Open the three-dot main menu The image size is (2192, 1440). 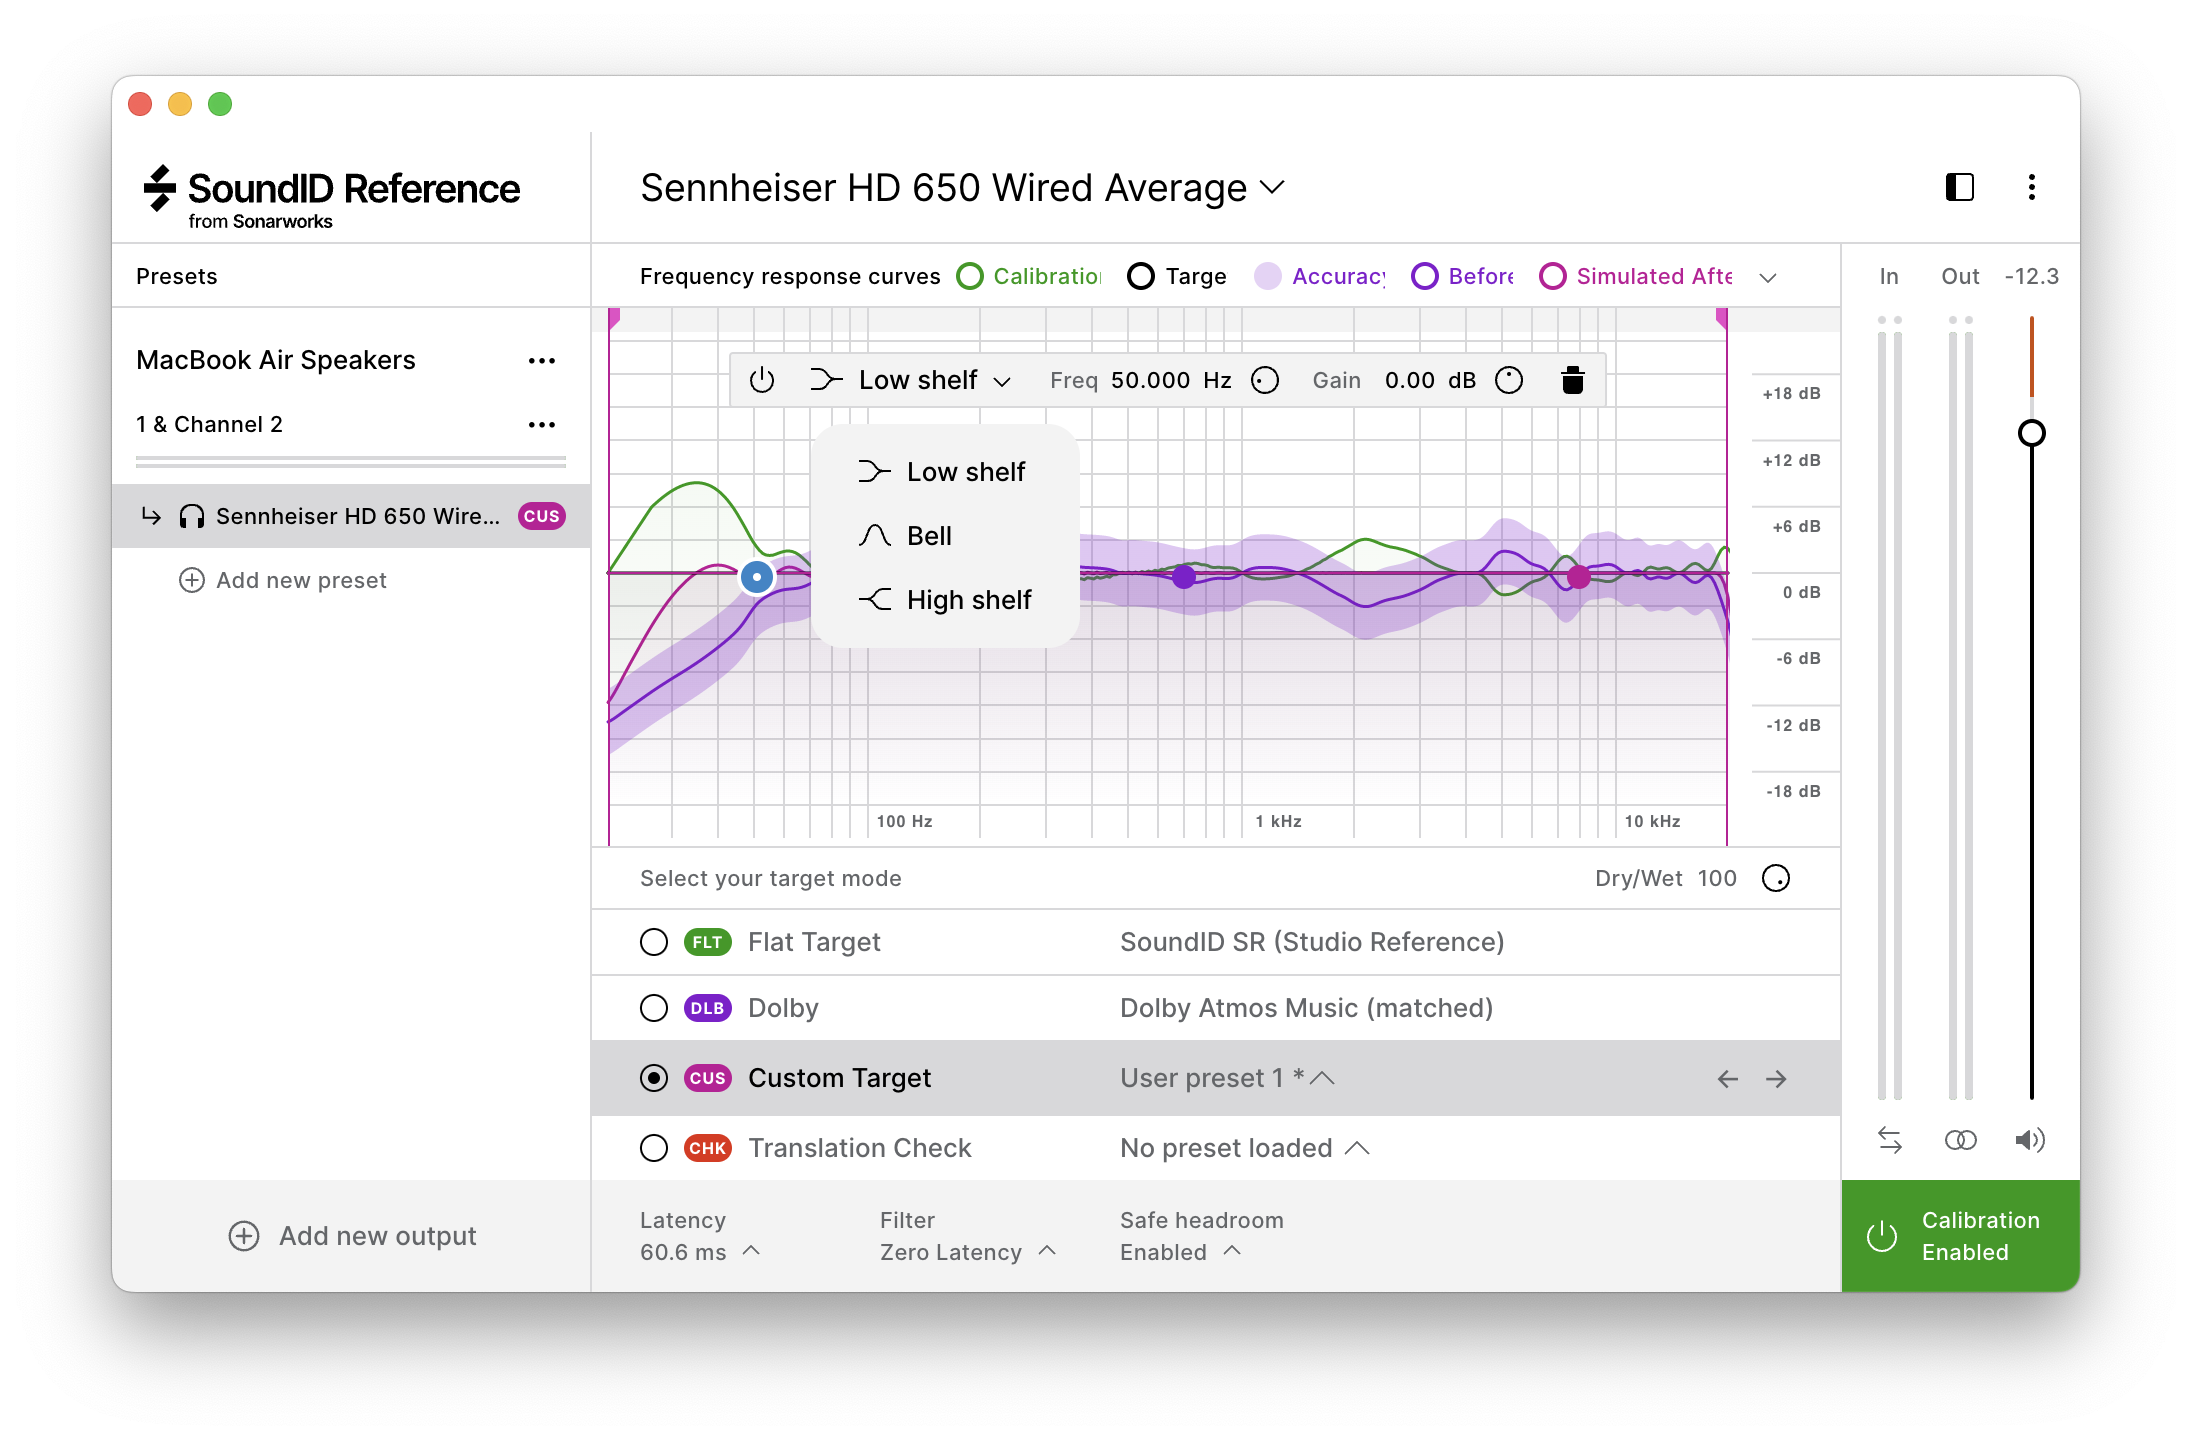pyautogui.click(x=2031, y=187)
